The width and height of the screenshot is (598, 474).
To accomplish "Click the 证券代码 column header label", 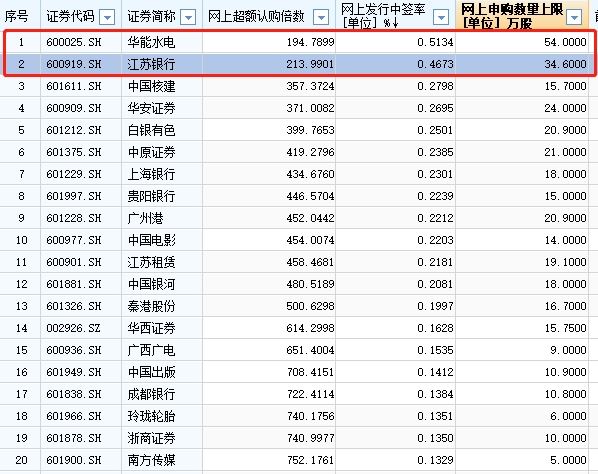I will [70, 16].
